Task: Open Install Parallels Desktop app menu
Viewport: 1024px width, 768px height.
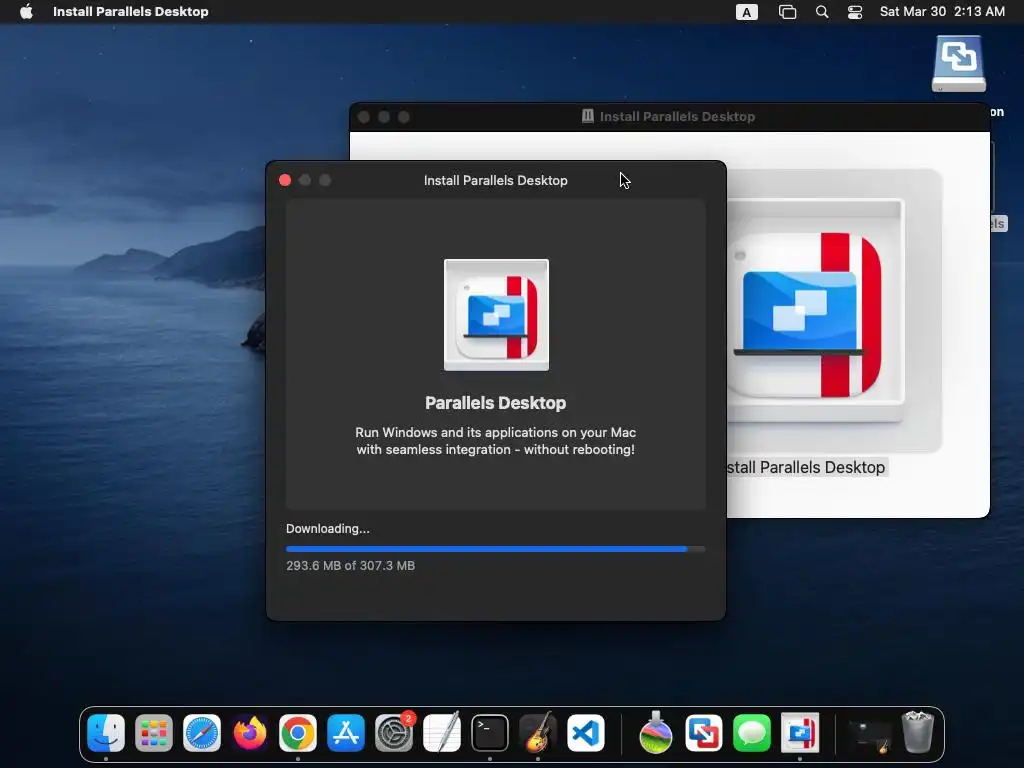Action: pos(131,11)
